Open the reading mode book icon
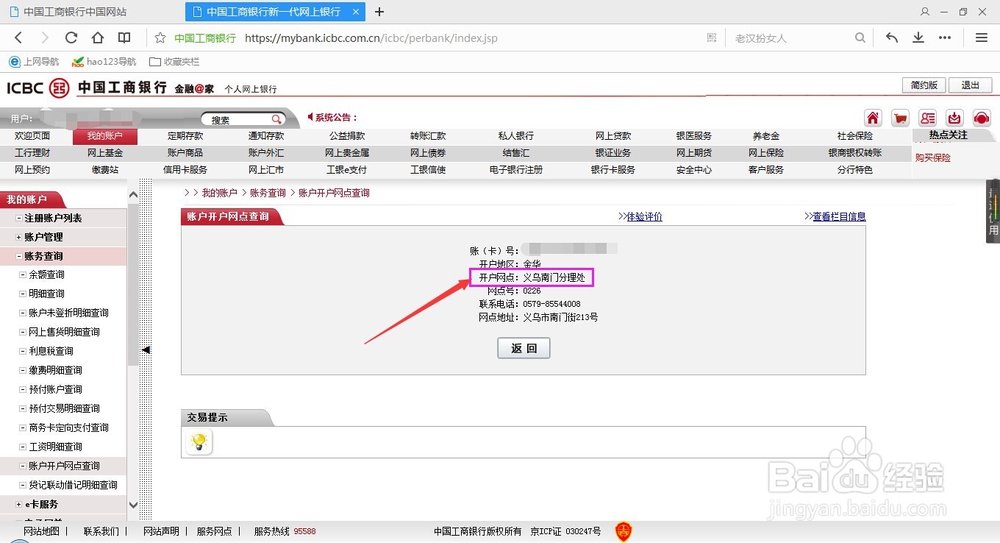1000x543 pixels. pos(124,38)
